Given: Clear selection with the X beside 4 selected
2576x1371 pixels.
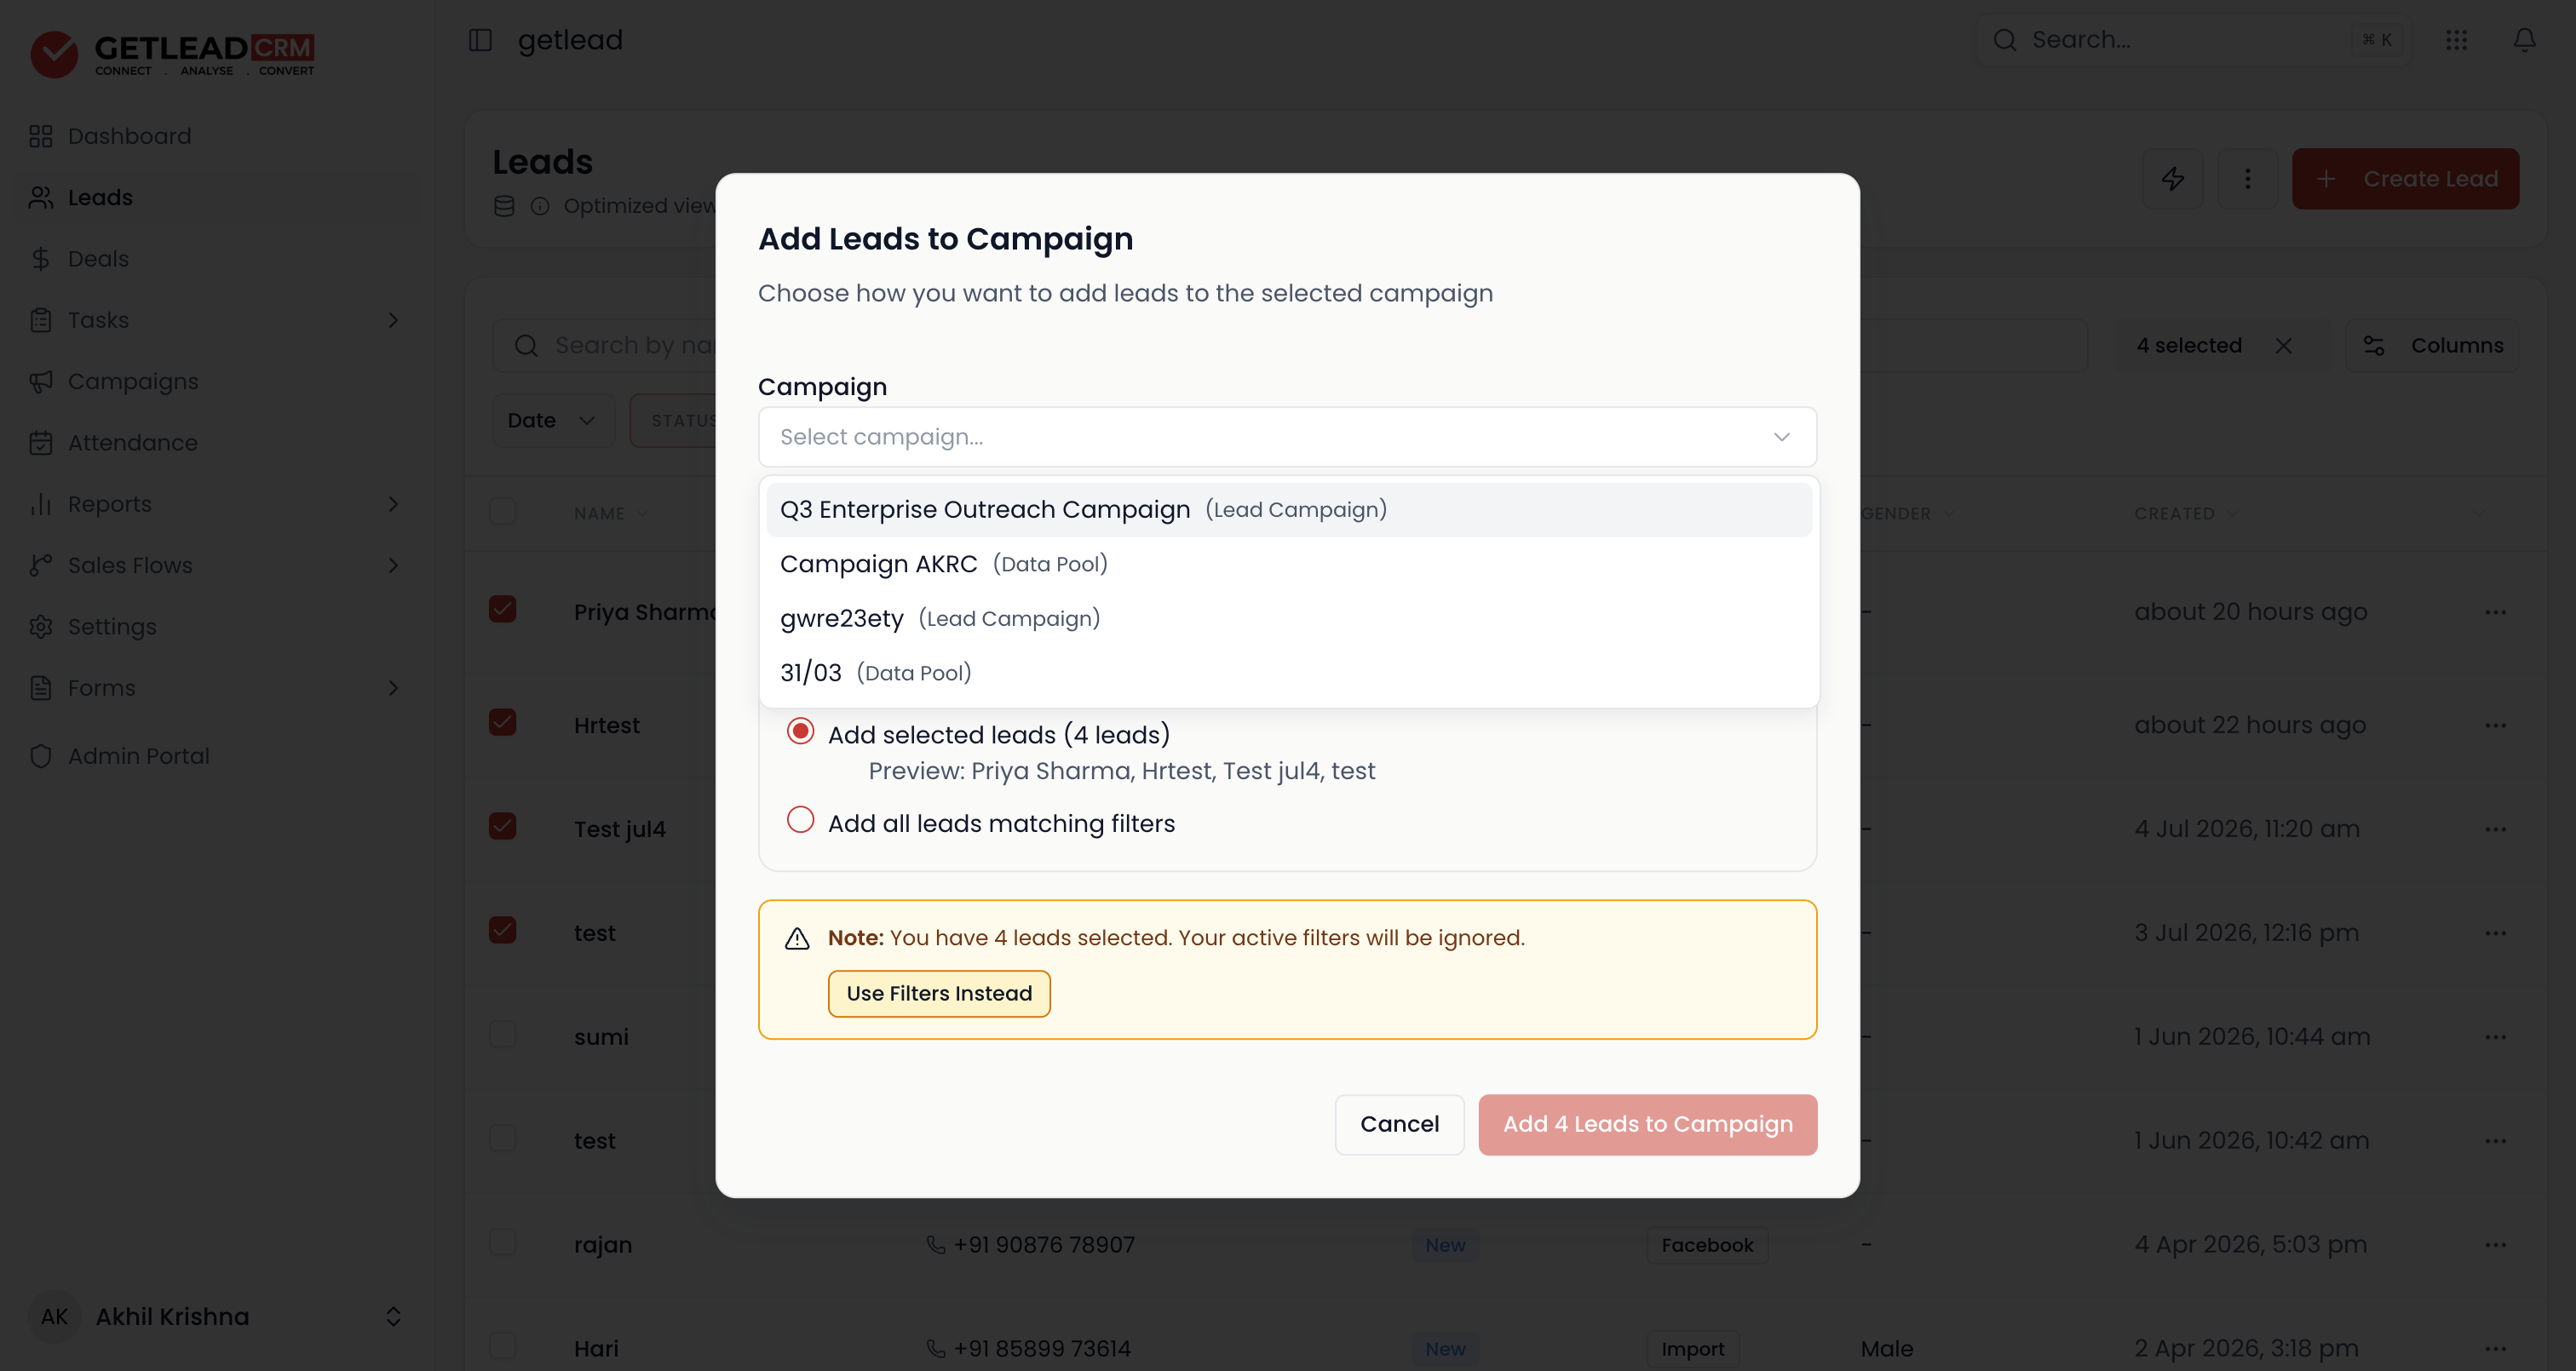Looking at the screenshot, I should pyautogui.click(x=2283, y=346).
